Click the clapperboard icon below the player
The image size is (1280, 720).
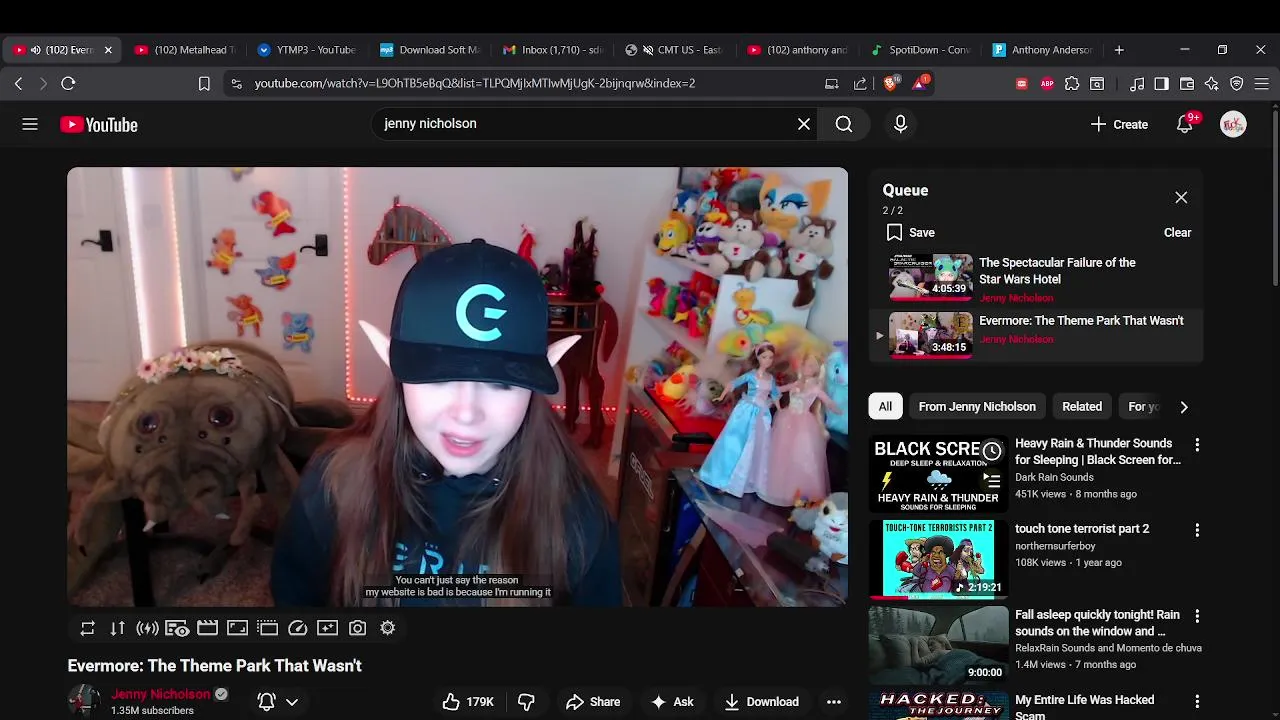(x=207, y=628)
